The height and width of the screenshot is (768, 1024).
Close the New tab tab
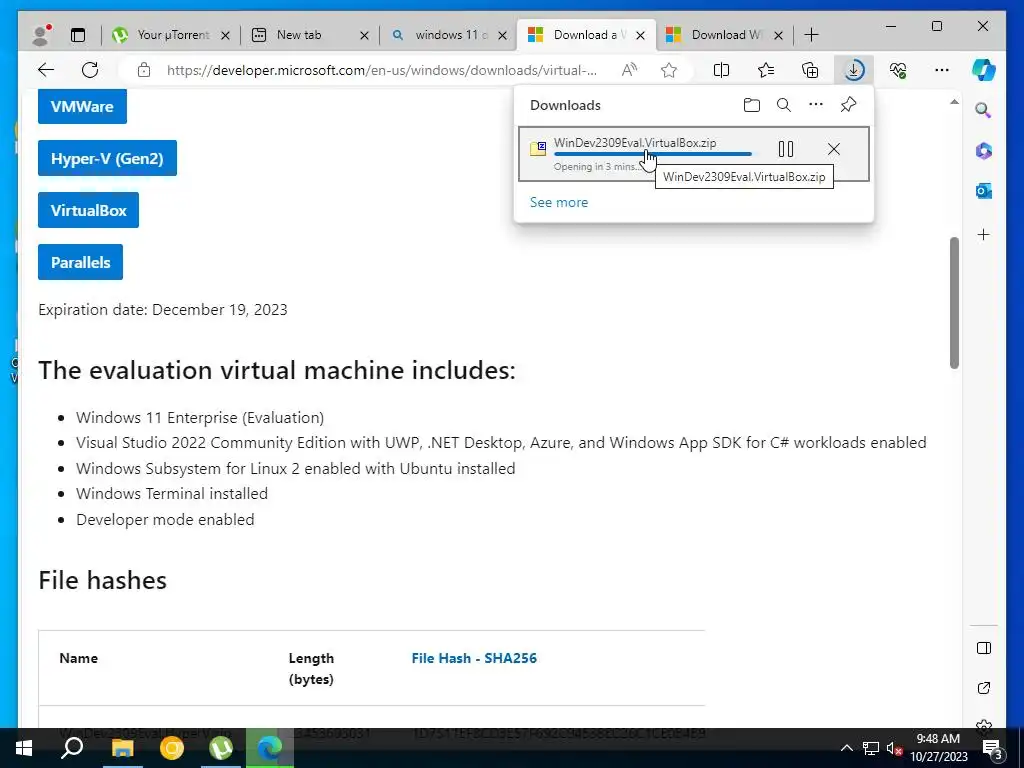[364, 35]
